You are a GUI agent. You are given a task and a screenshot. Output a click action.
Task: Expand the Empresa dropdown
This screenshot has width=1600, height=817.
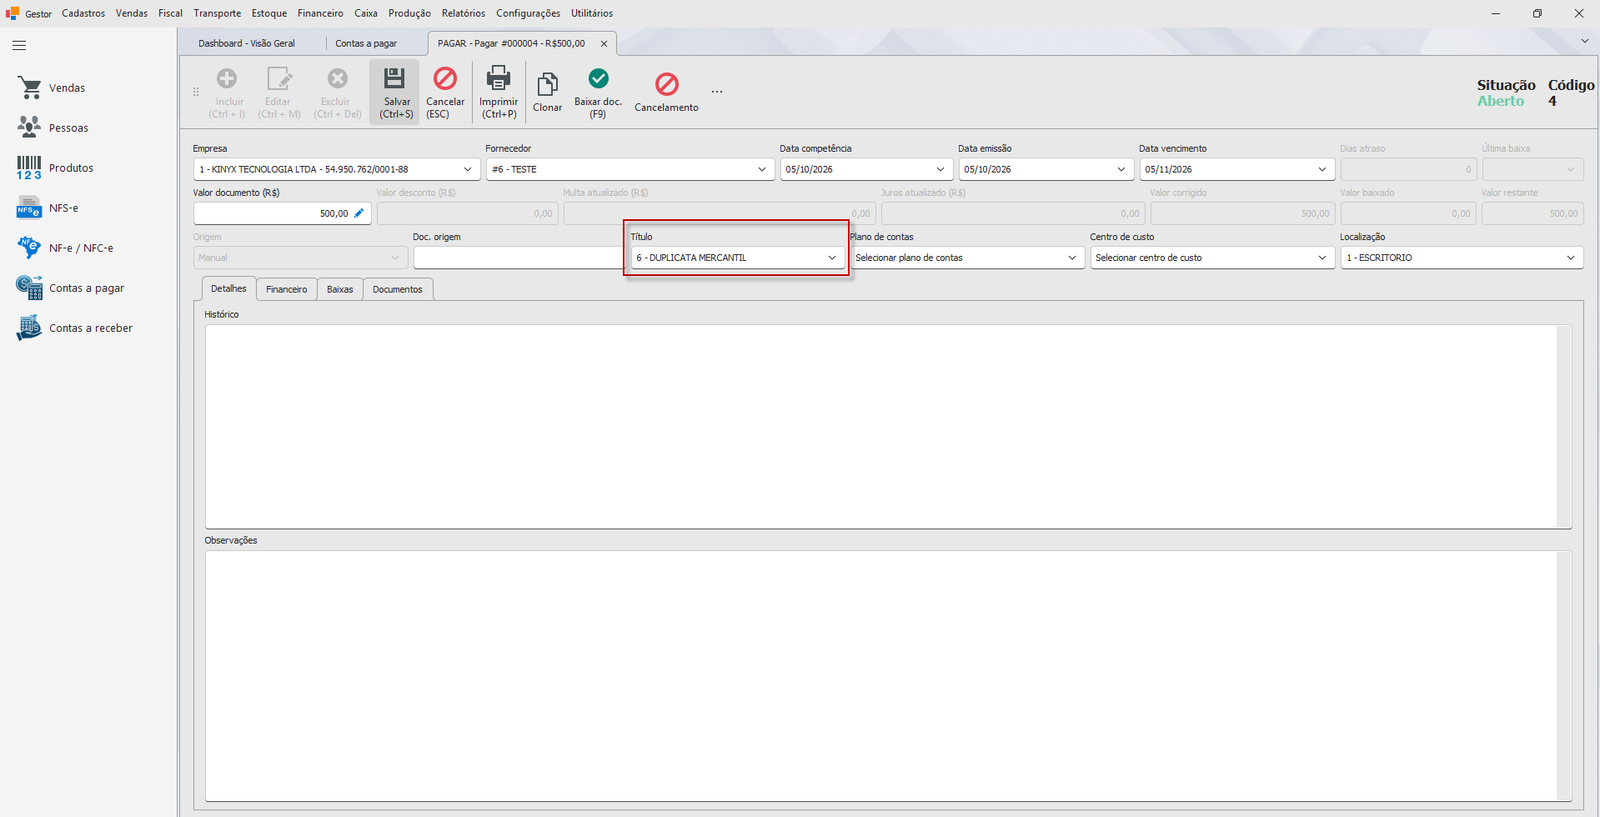point(467,170)
